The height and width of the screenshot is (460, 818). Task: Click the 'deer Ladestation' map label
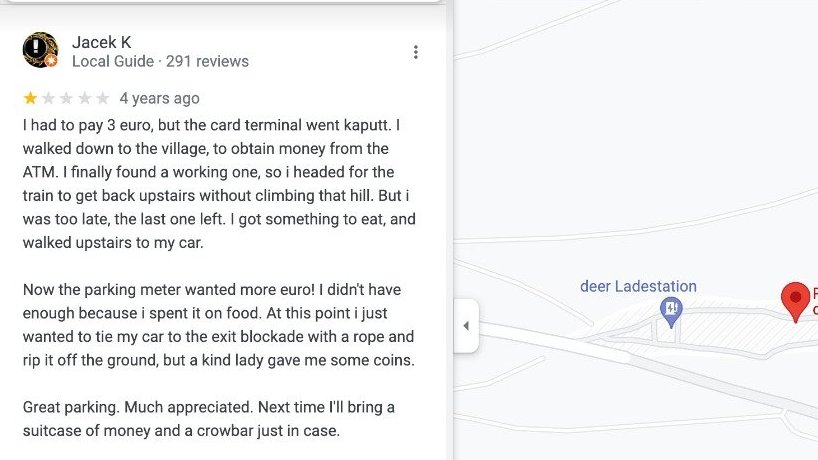(638, 286)
